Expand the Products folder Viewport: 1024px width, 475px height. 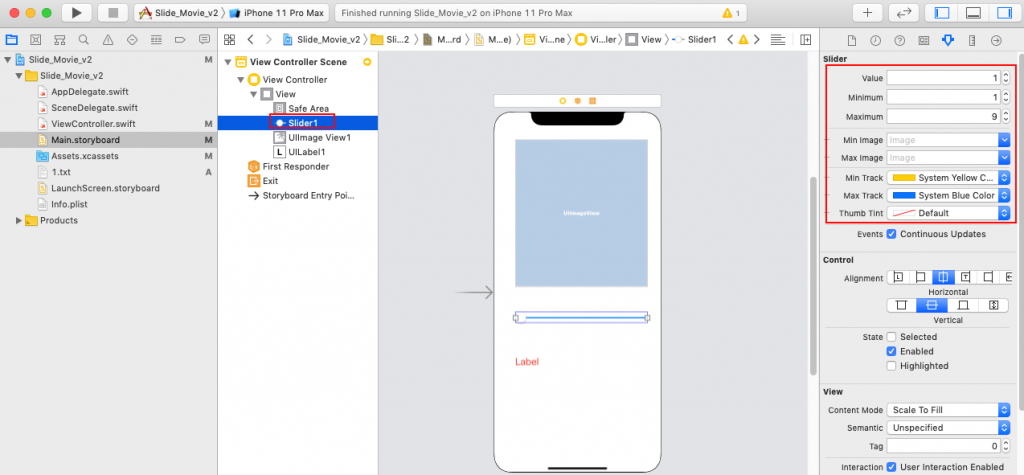click(19, 220)
